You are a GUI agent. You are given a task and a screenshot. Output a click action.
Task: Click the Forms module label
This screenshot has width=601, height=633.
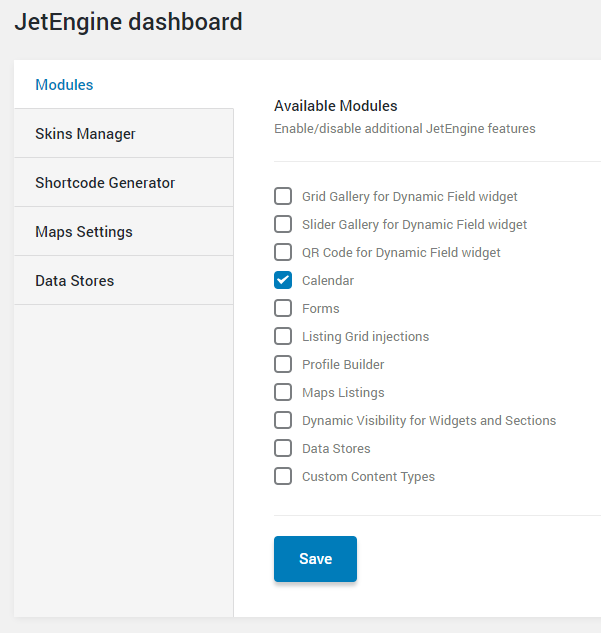coord(321,308)
